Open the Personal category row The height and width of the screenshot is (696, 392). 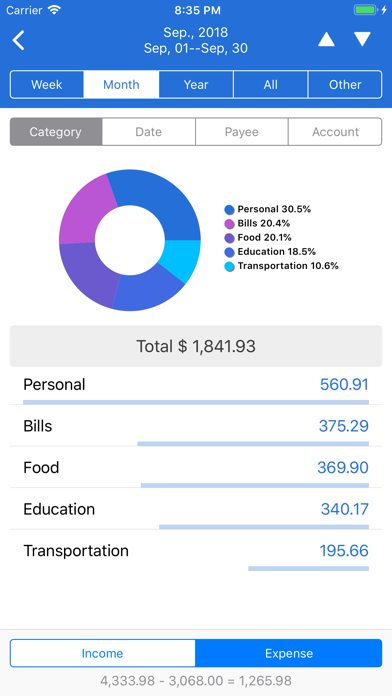(x=196, y=385)
